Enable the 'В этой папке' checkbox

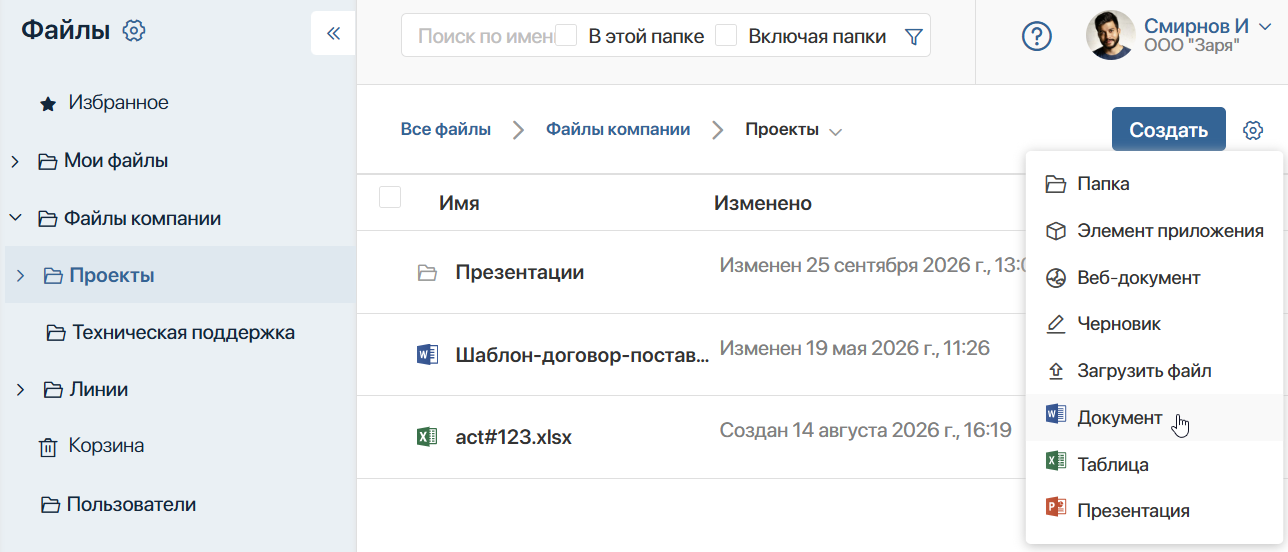(567, 35)
